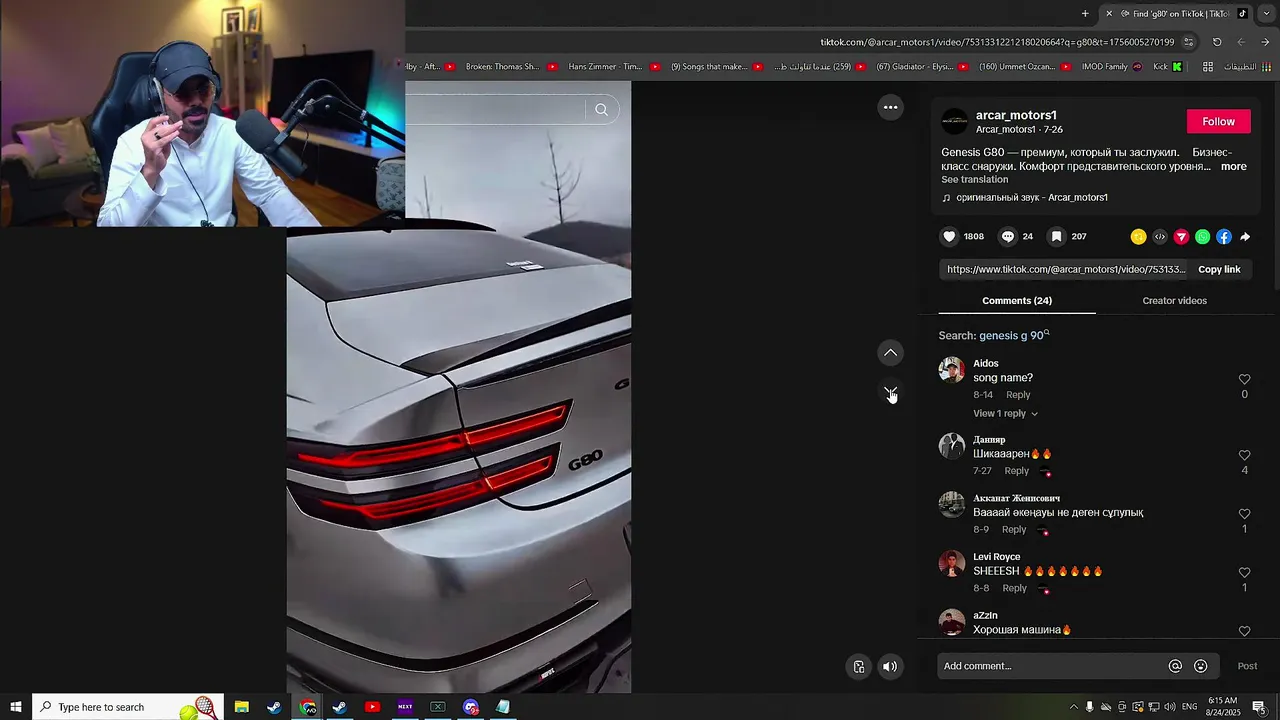Click the Add comment input field
Viewport: 1280px width, 720px height.
[1050, 666]
